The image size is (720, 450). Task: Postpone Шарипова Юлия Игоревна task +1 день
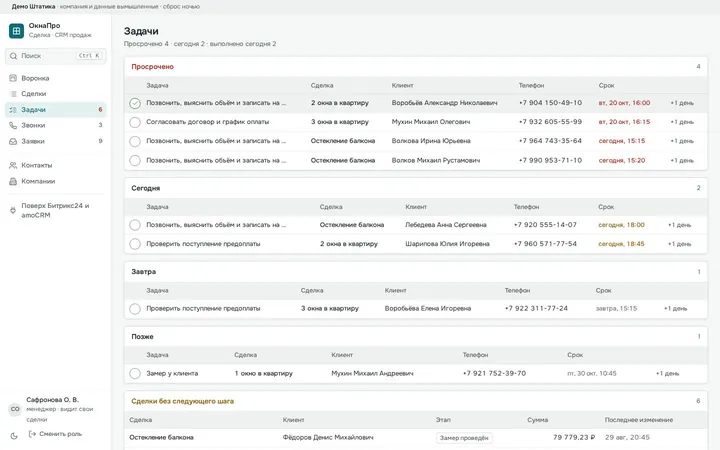coord(679,244)
